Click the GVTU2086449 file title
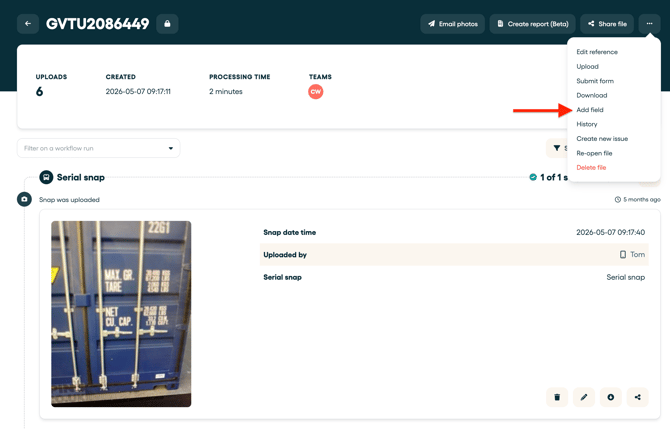The width and height of the screenshot is (670, 429). click(x=97, y=24)
